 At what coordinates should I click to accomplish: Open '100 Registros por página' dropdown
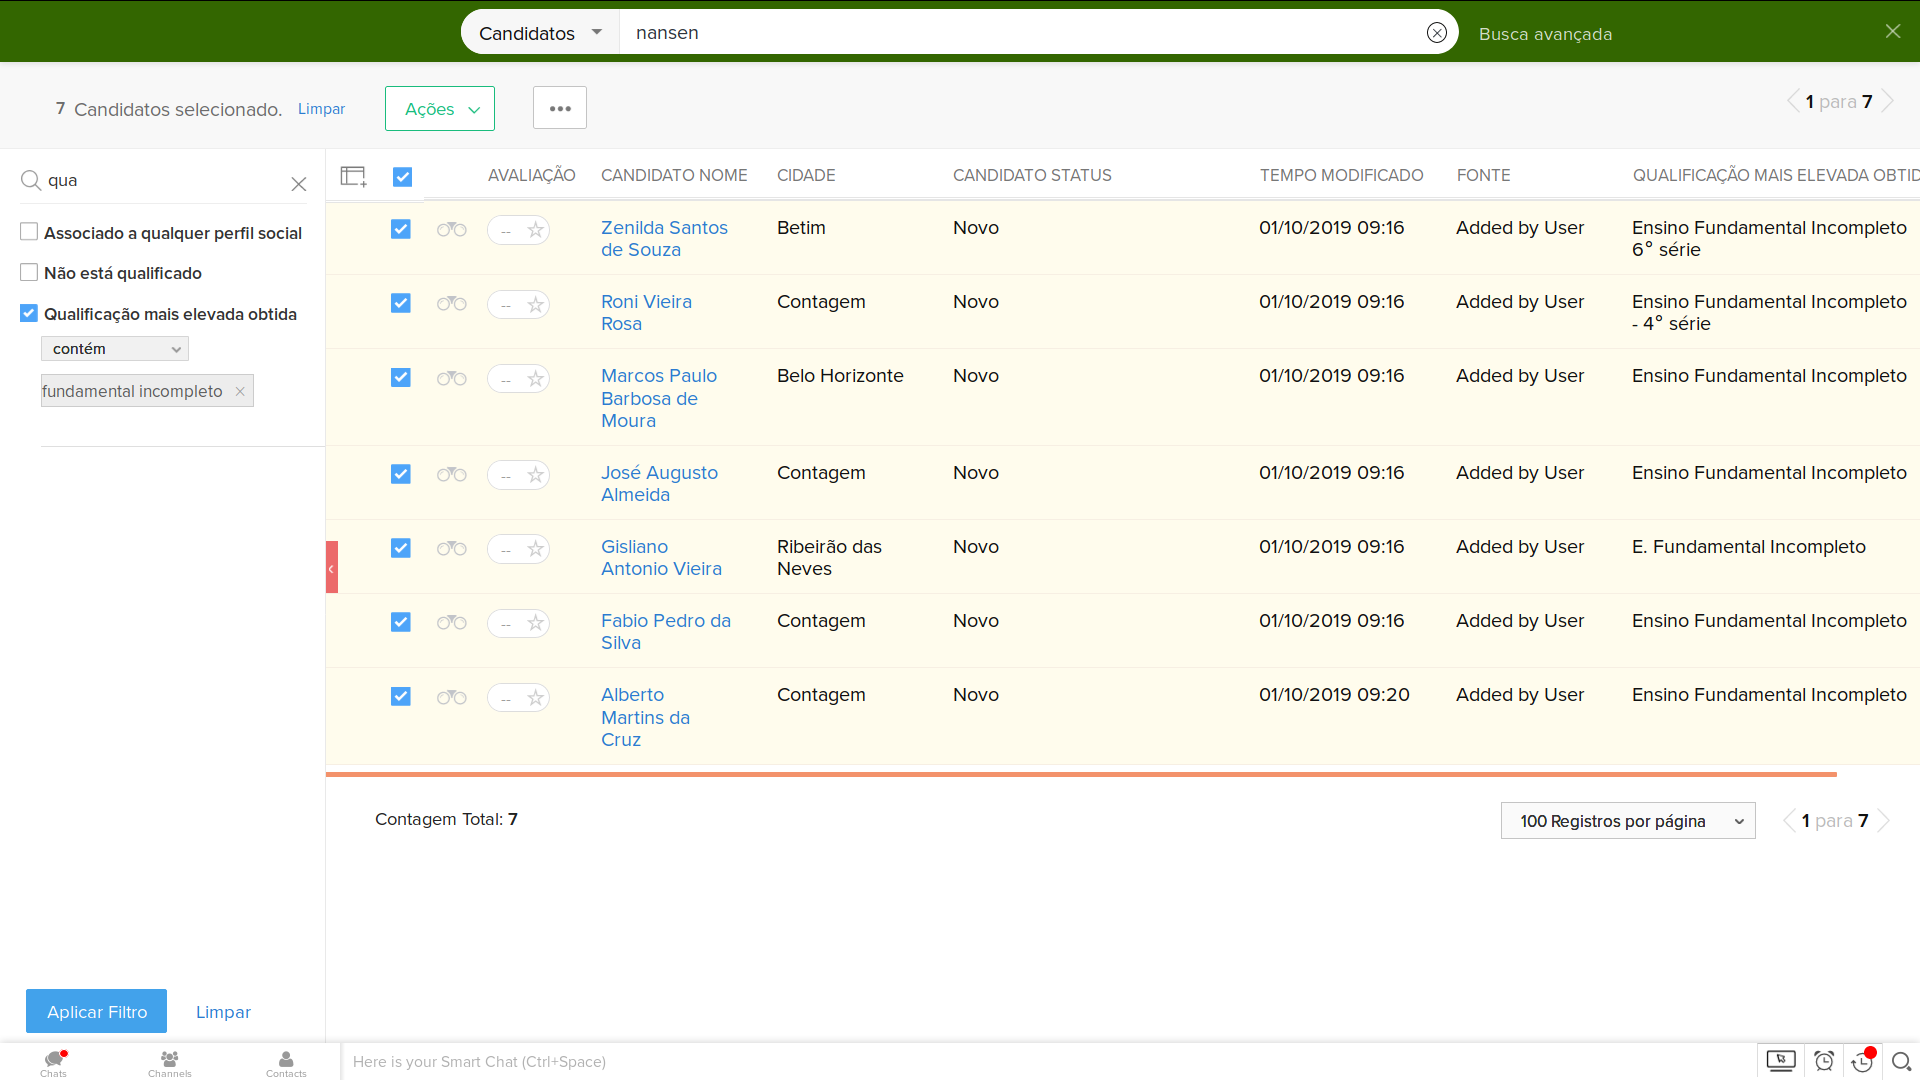point(1627,821)
